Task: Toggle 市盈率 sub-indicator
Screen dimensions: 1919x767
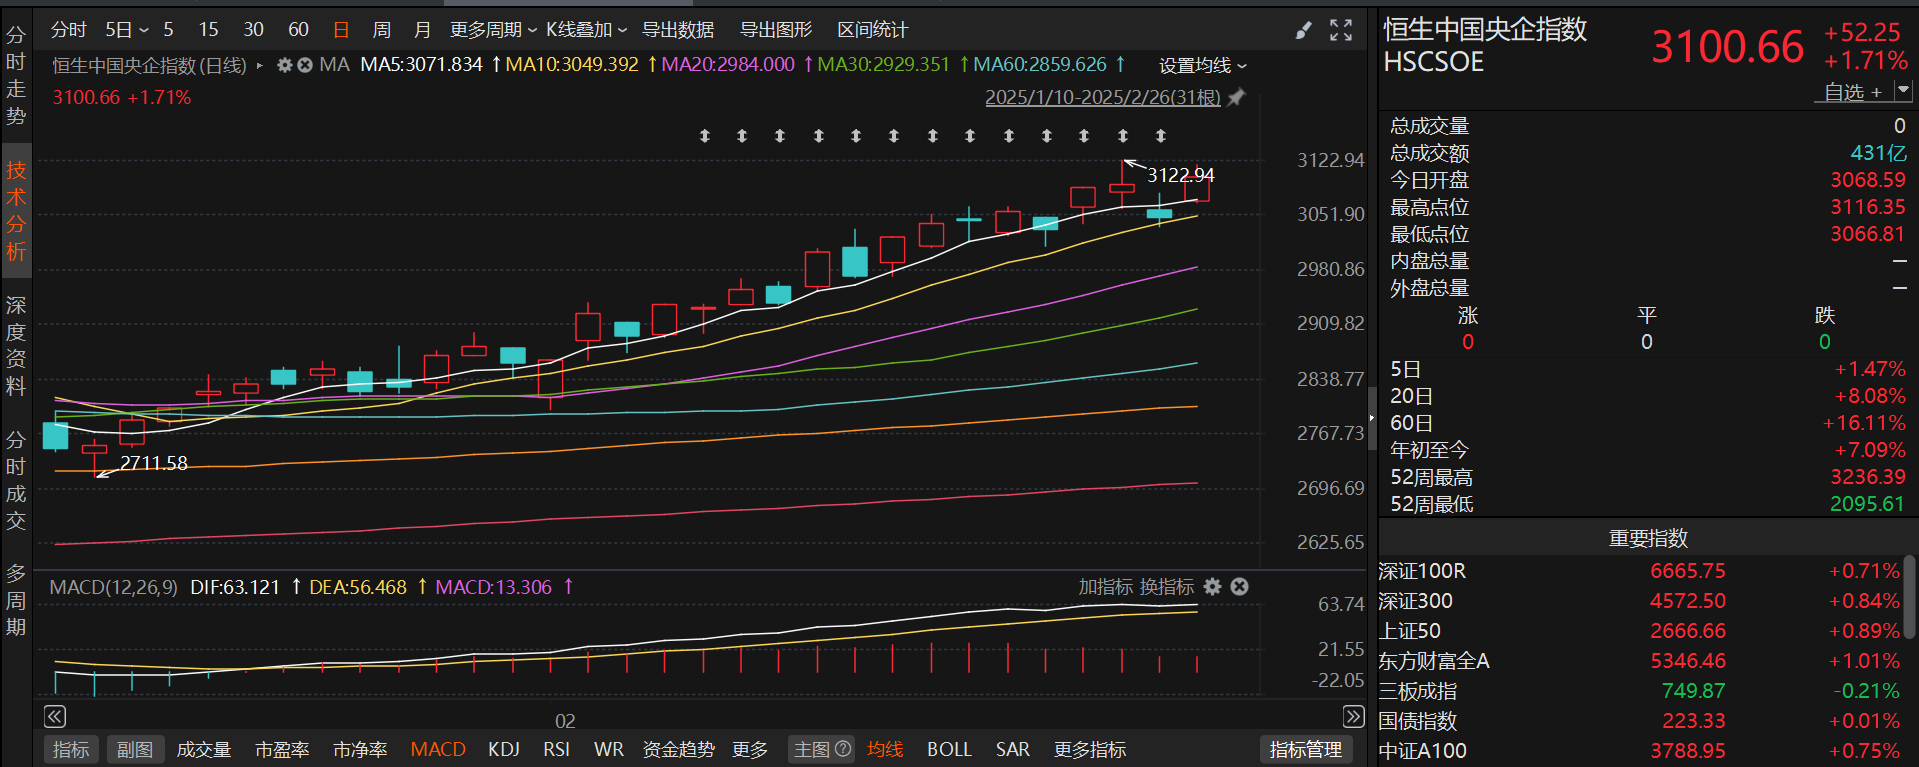Action: (x=282, y=749)
